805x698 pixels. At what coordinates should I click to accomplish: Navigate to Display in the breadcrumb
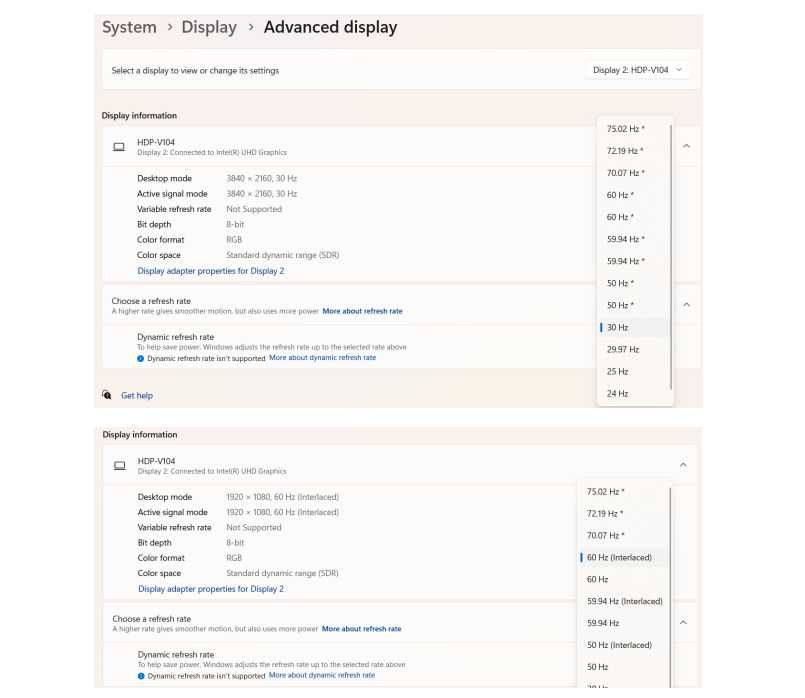(x=209, y=28)
